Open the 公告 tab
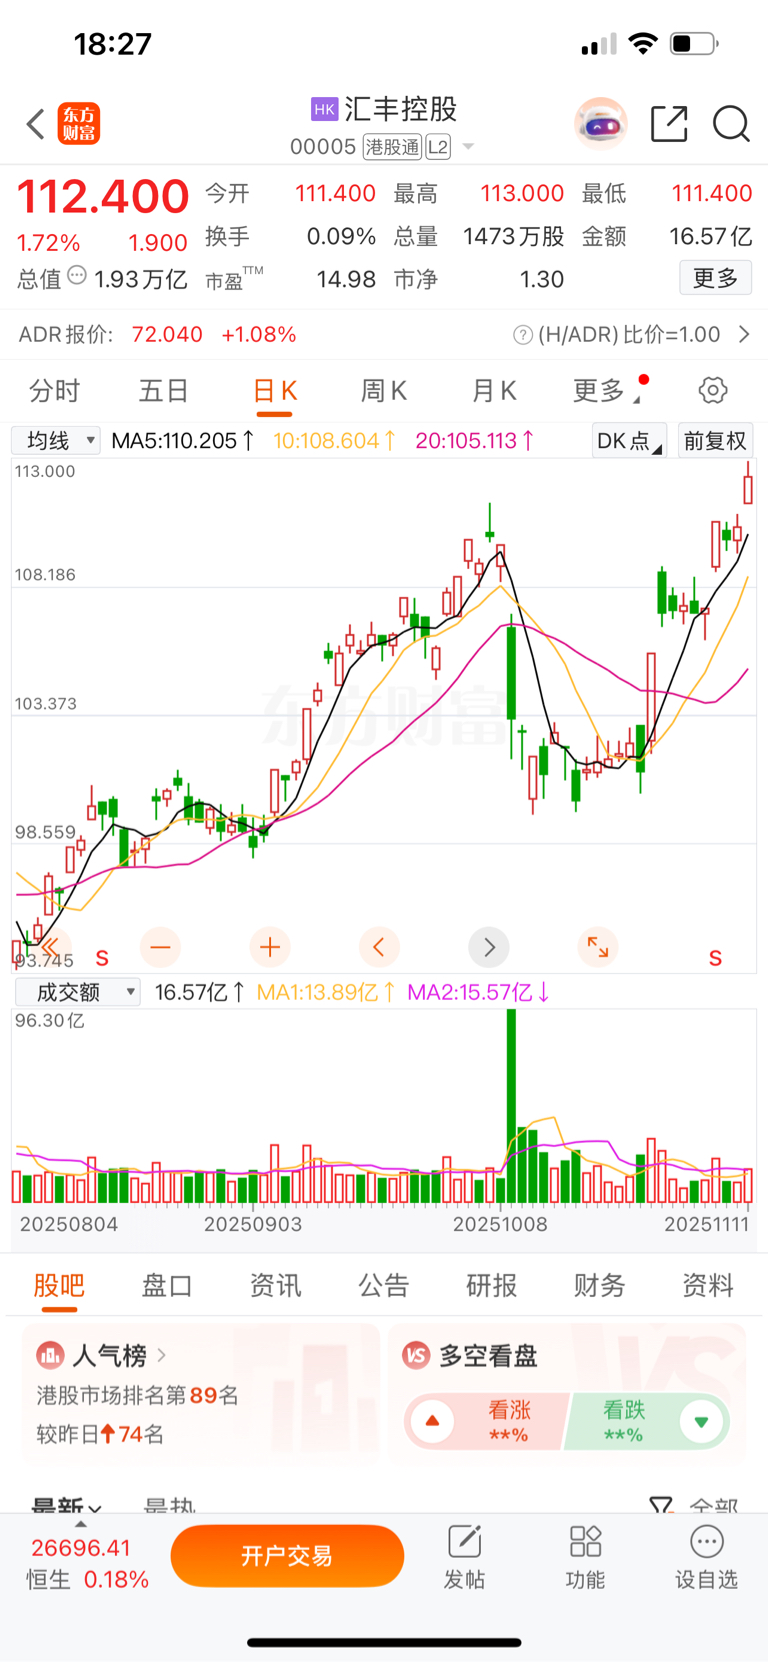Image resolution: width=768 pixels, height=1662 pixels. point(384,1285)
